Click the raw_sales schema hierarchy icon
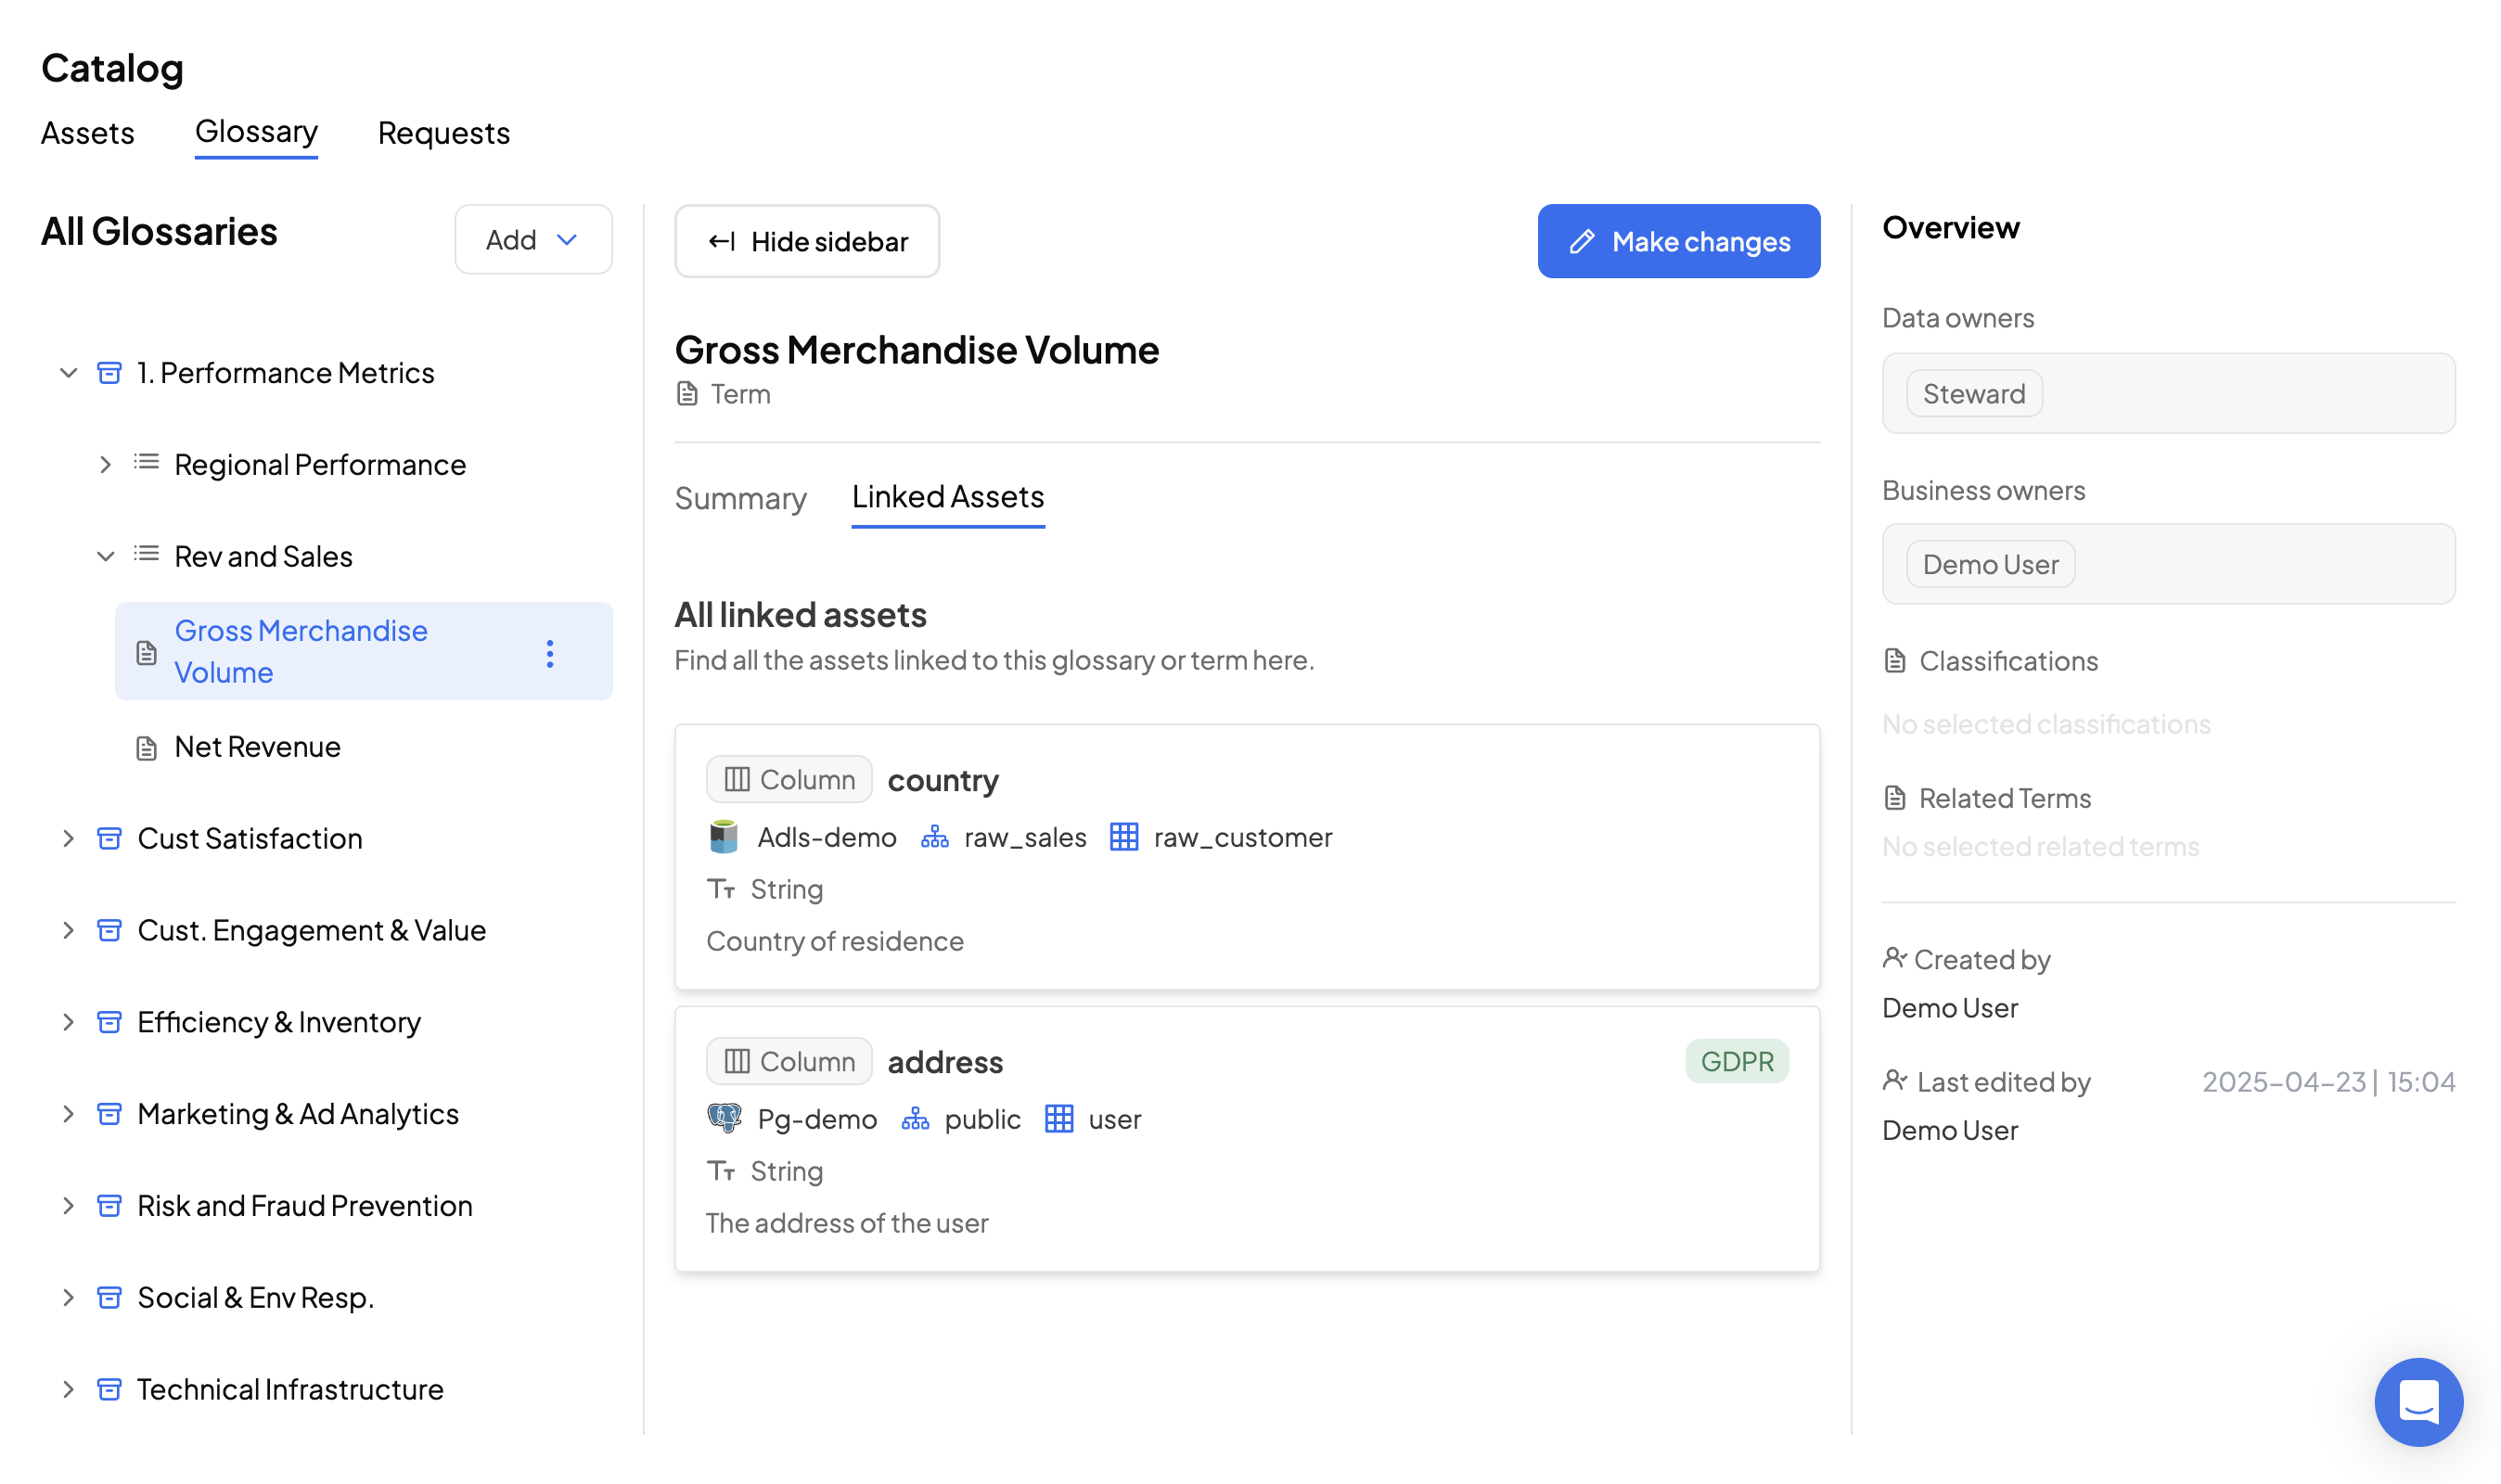 [x=934, y=836]
